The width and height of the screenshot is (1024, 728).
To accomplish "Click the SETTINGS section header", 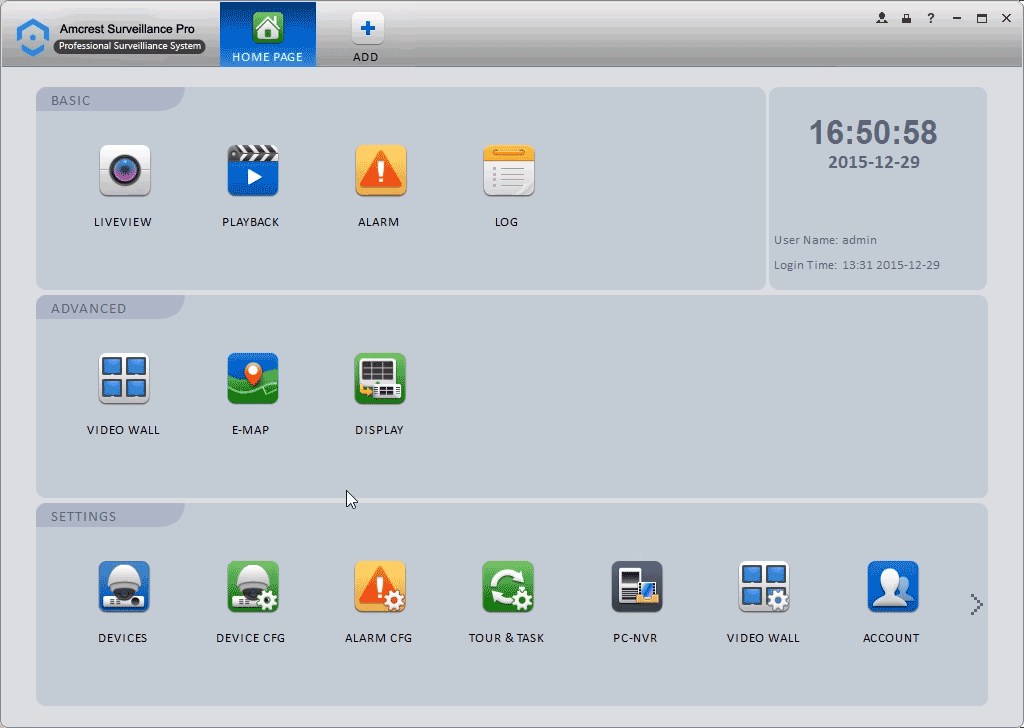I will (84, 516).
